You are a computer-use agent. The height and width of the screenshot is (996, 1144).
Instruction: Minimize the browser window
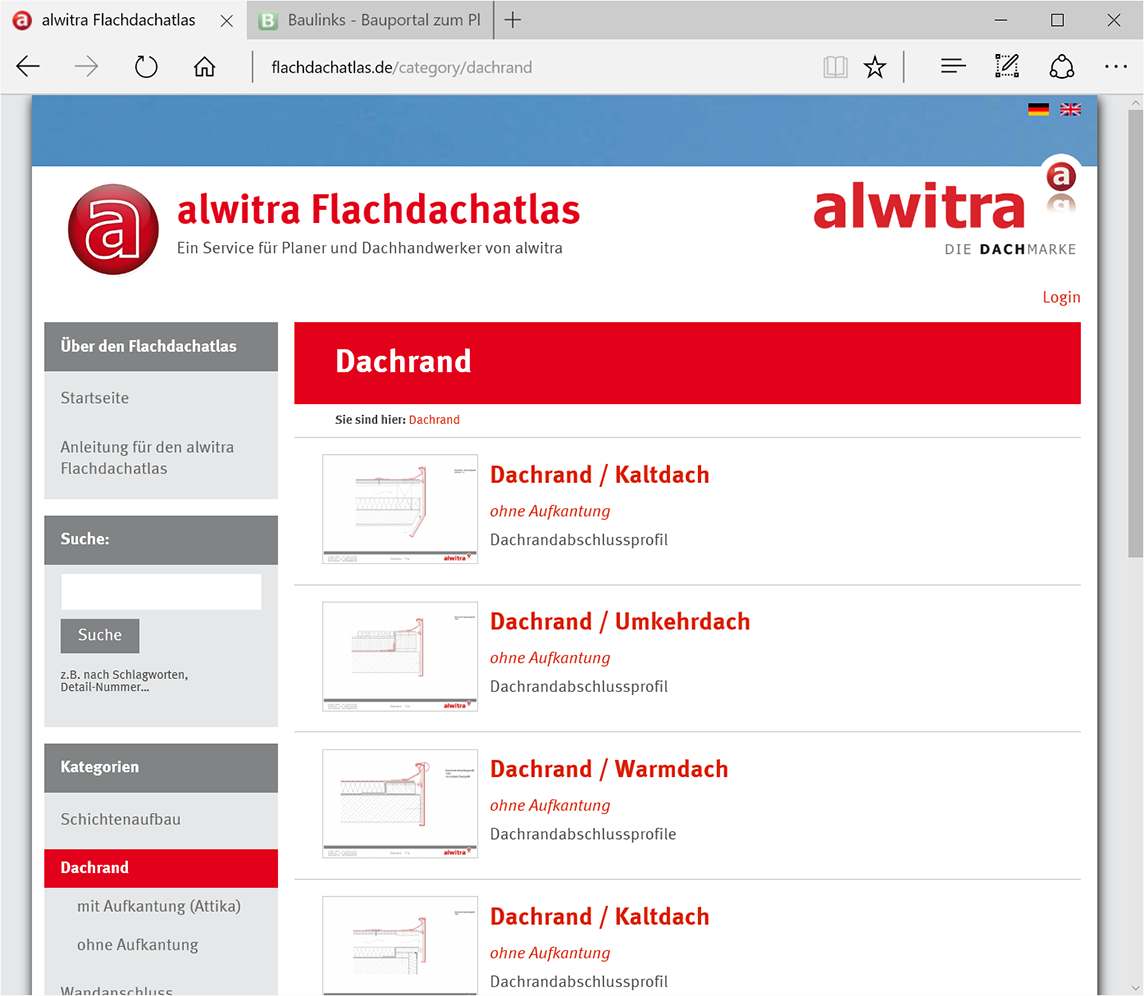pyautogui.click(x=1001, y=20)
